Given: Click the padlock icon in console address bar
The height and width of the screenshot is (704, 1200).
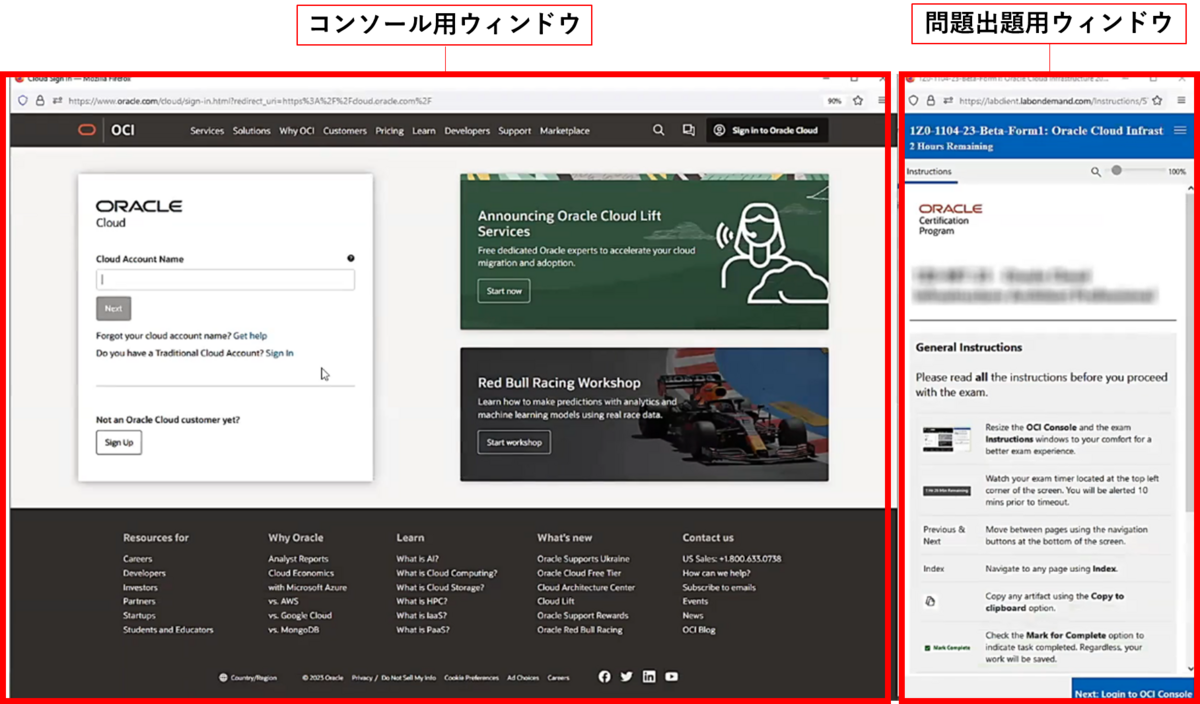Looking at the screenshot, I should pyautogui.click(x=40, y=101).
